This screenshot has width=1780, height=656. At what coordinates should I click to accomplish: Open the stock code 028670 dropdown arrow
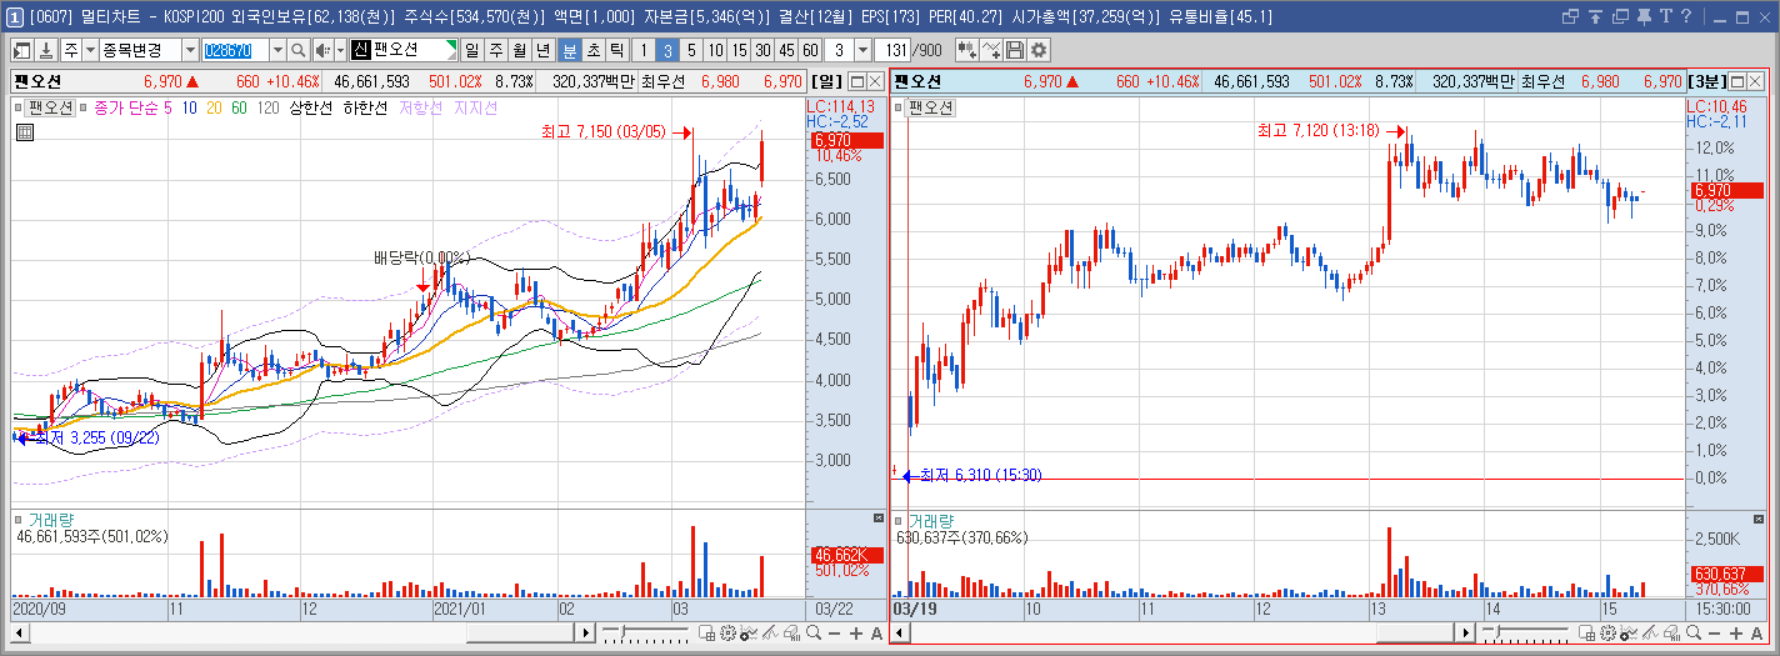click(277, 50)
